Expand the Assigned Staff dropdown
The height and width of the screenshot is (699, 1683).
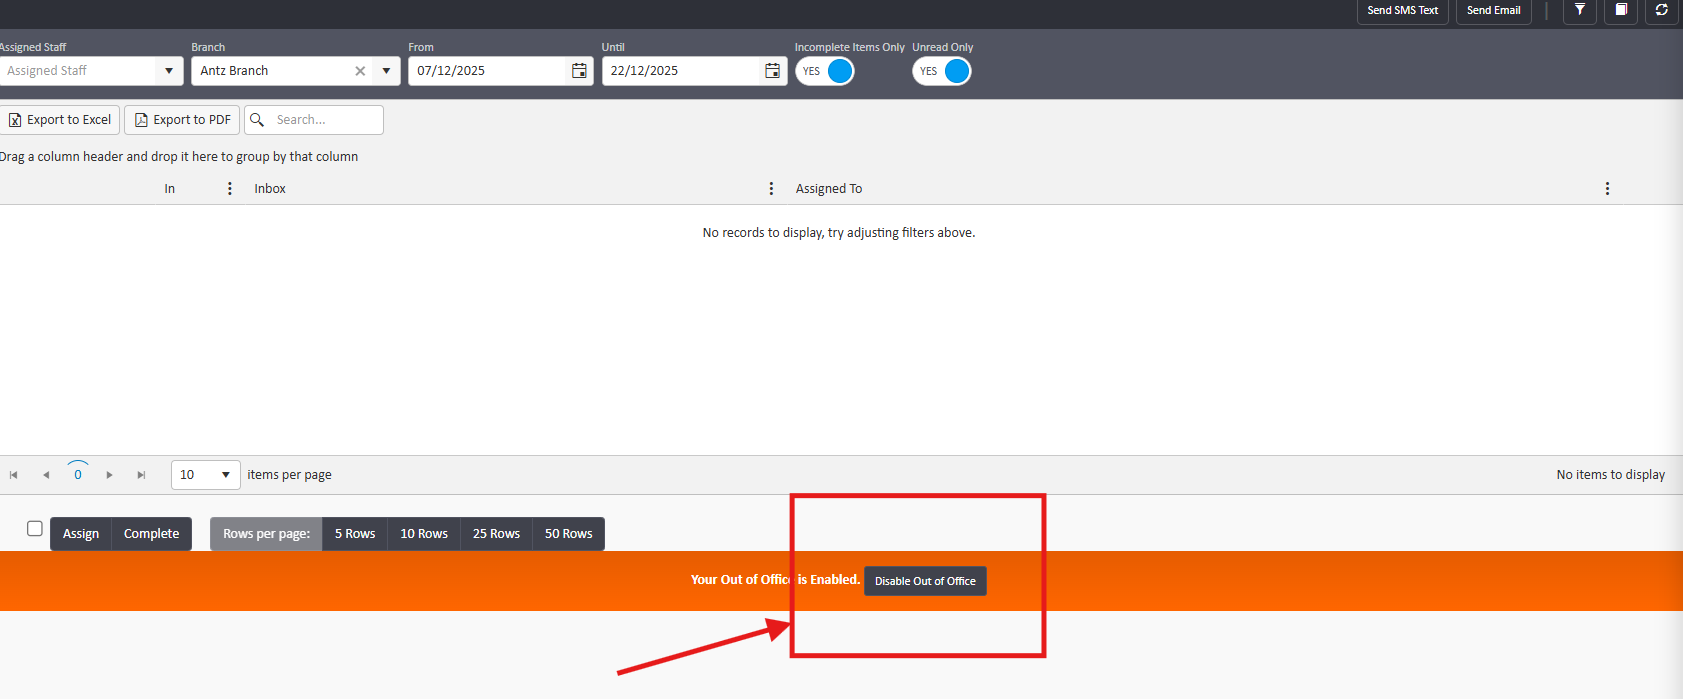168,71
